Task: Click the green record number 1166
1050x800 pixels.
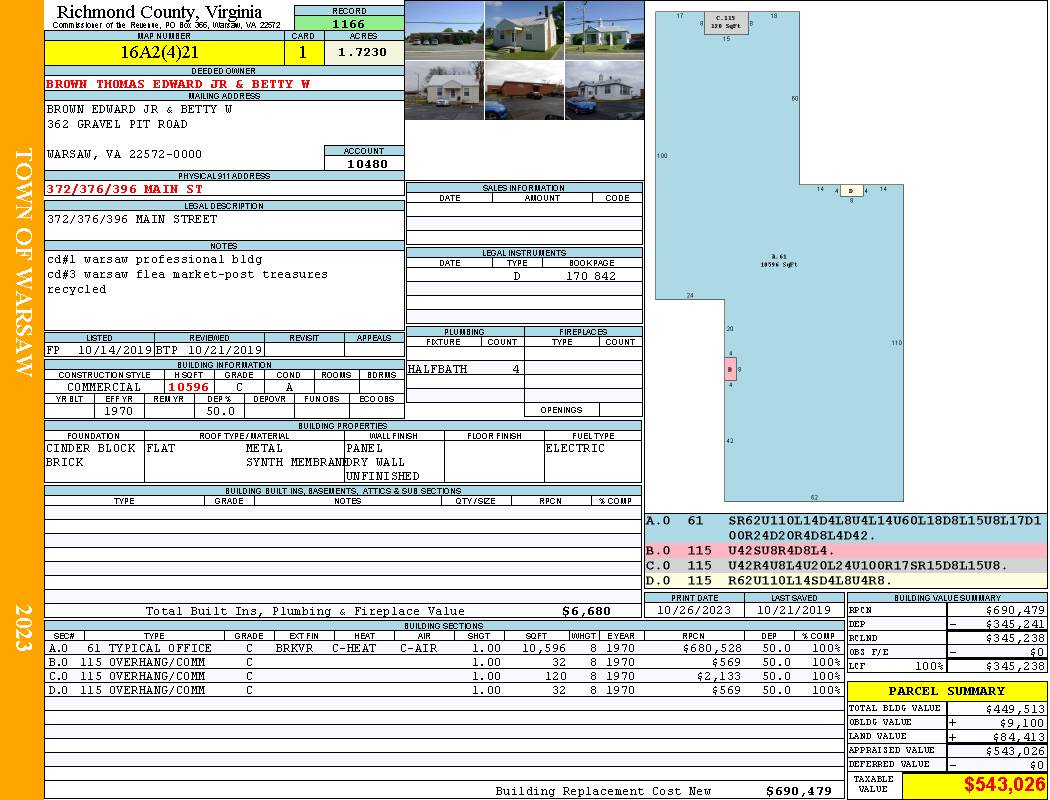Action: pyautogui.click(x=349, y=23)
